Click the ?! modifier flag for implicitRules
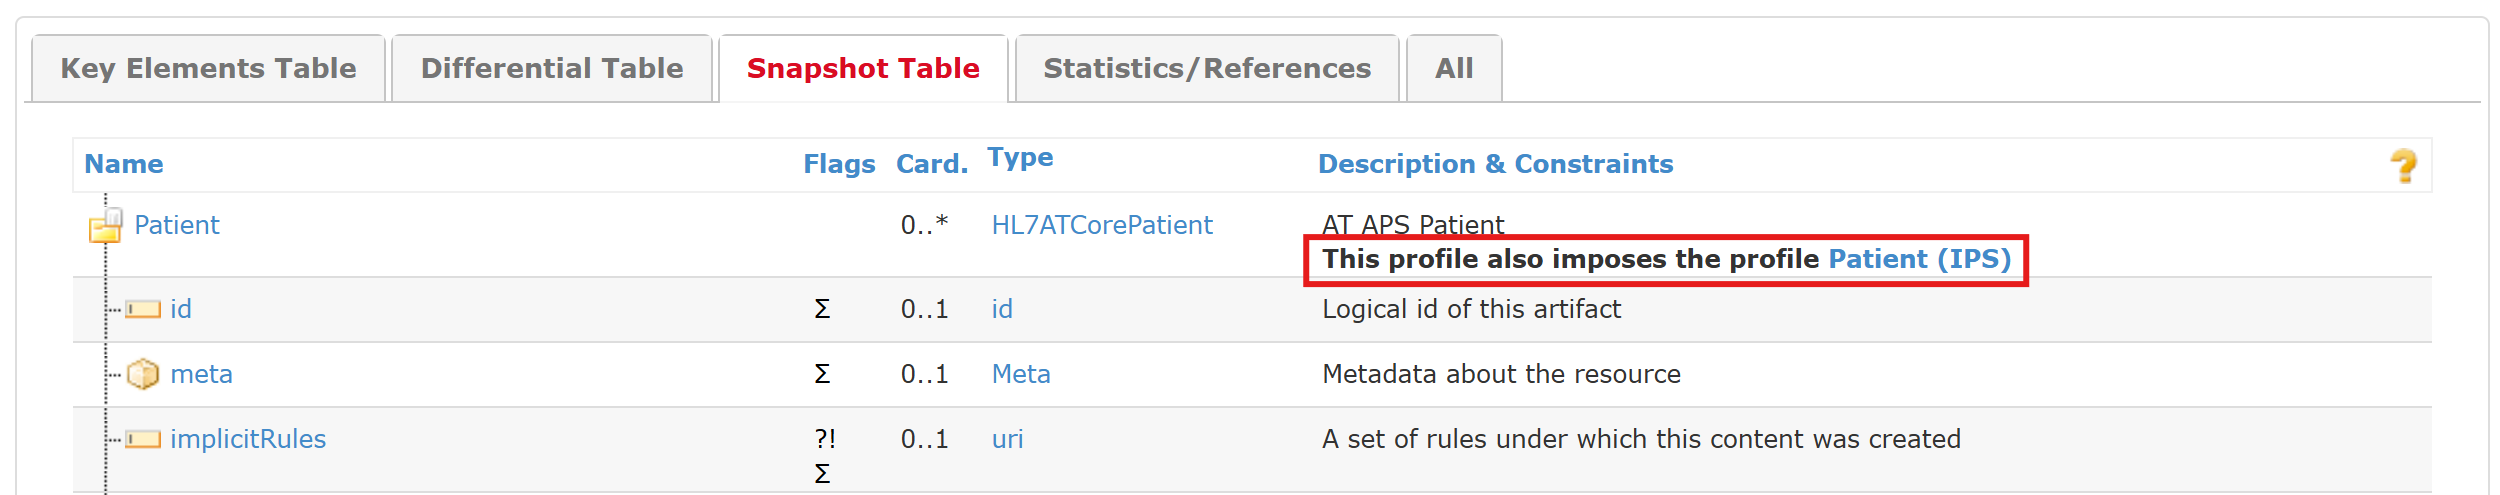Screen dimensions: 2500x495 [825, 439]
